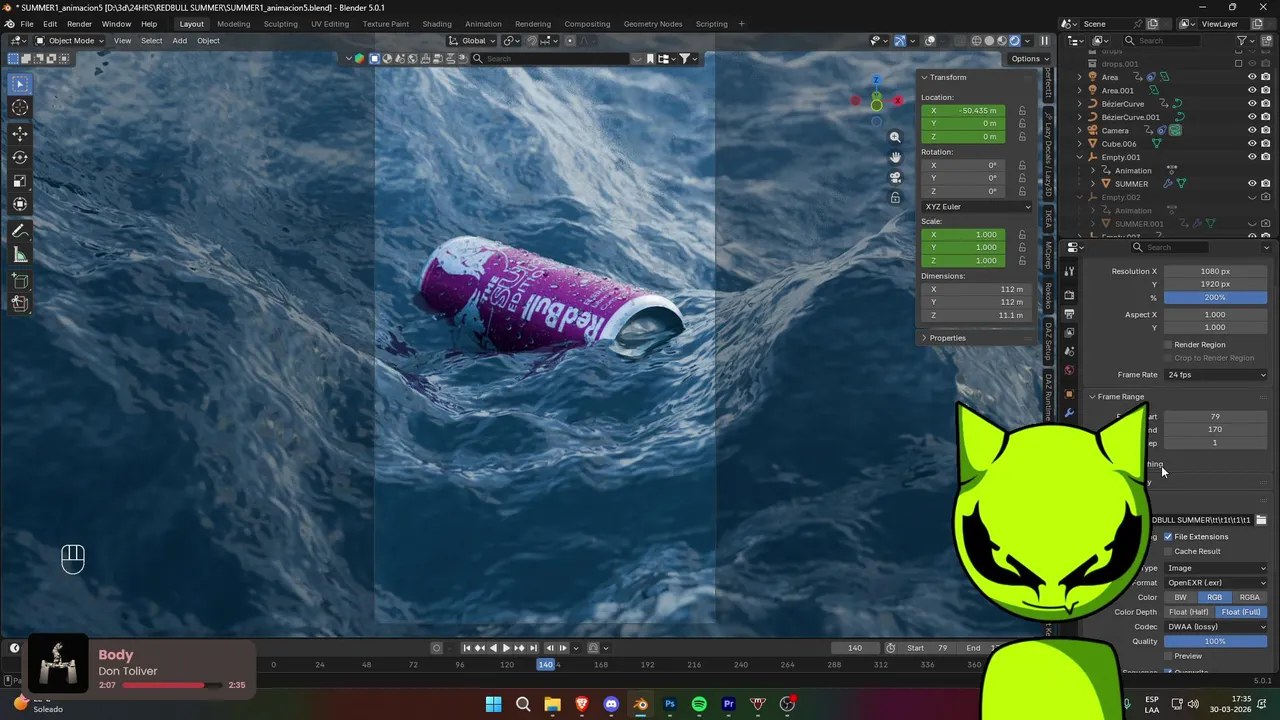The height and width of the screenshot is (720, 1280).
Task: Click the outliner filter funnel icon
Action: point(1242,41)
